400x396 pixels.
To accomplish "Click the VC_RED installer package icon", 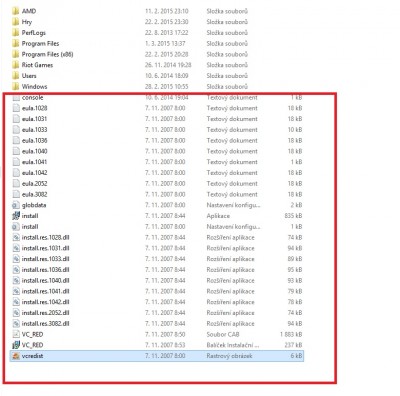I will click(16, 345).
